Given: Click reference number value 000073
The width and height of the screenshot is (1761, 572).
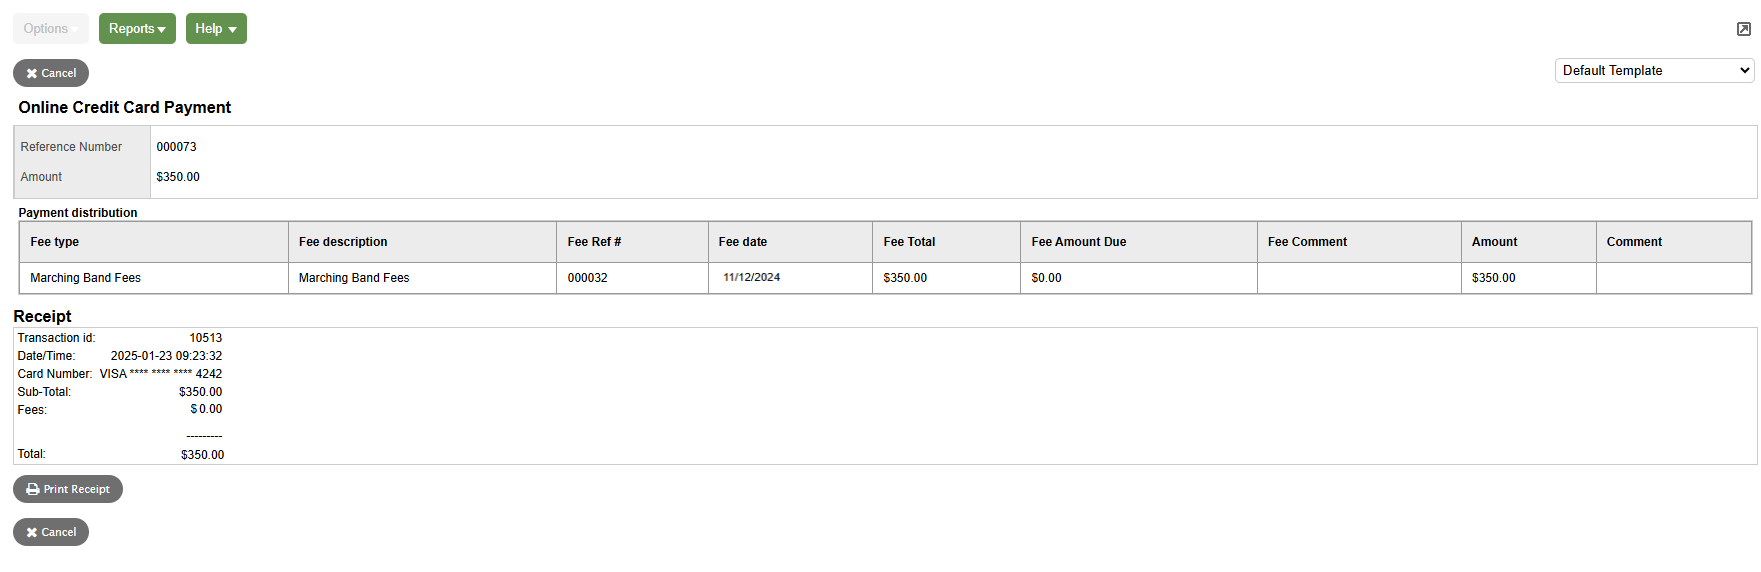Looking at the screenshot, I should point(177,147).
